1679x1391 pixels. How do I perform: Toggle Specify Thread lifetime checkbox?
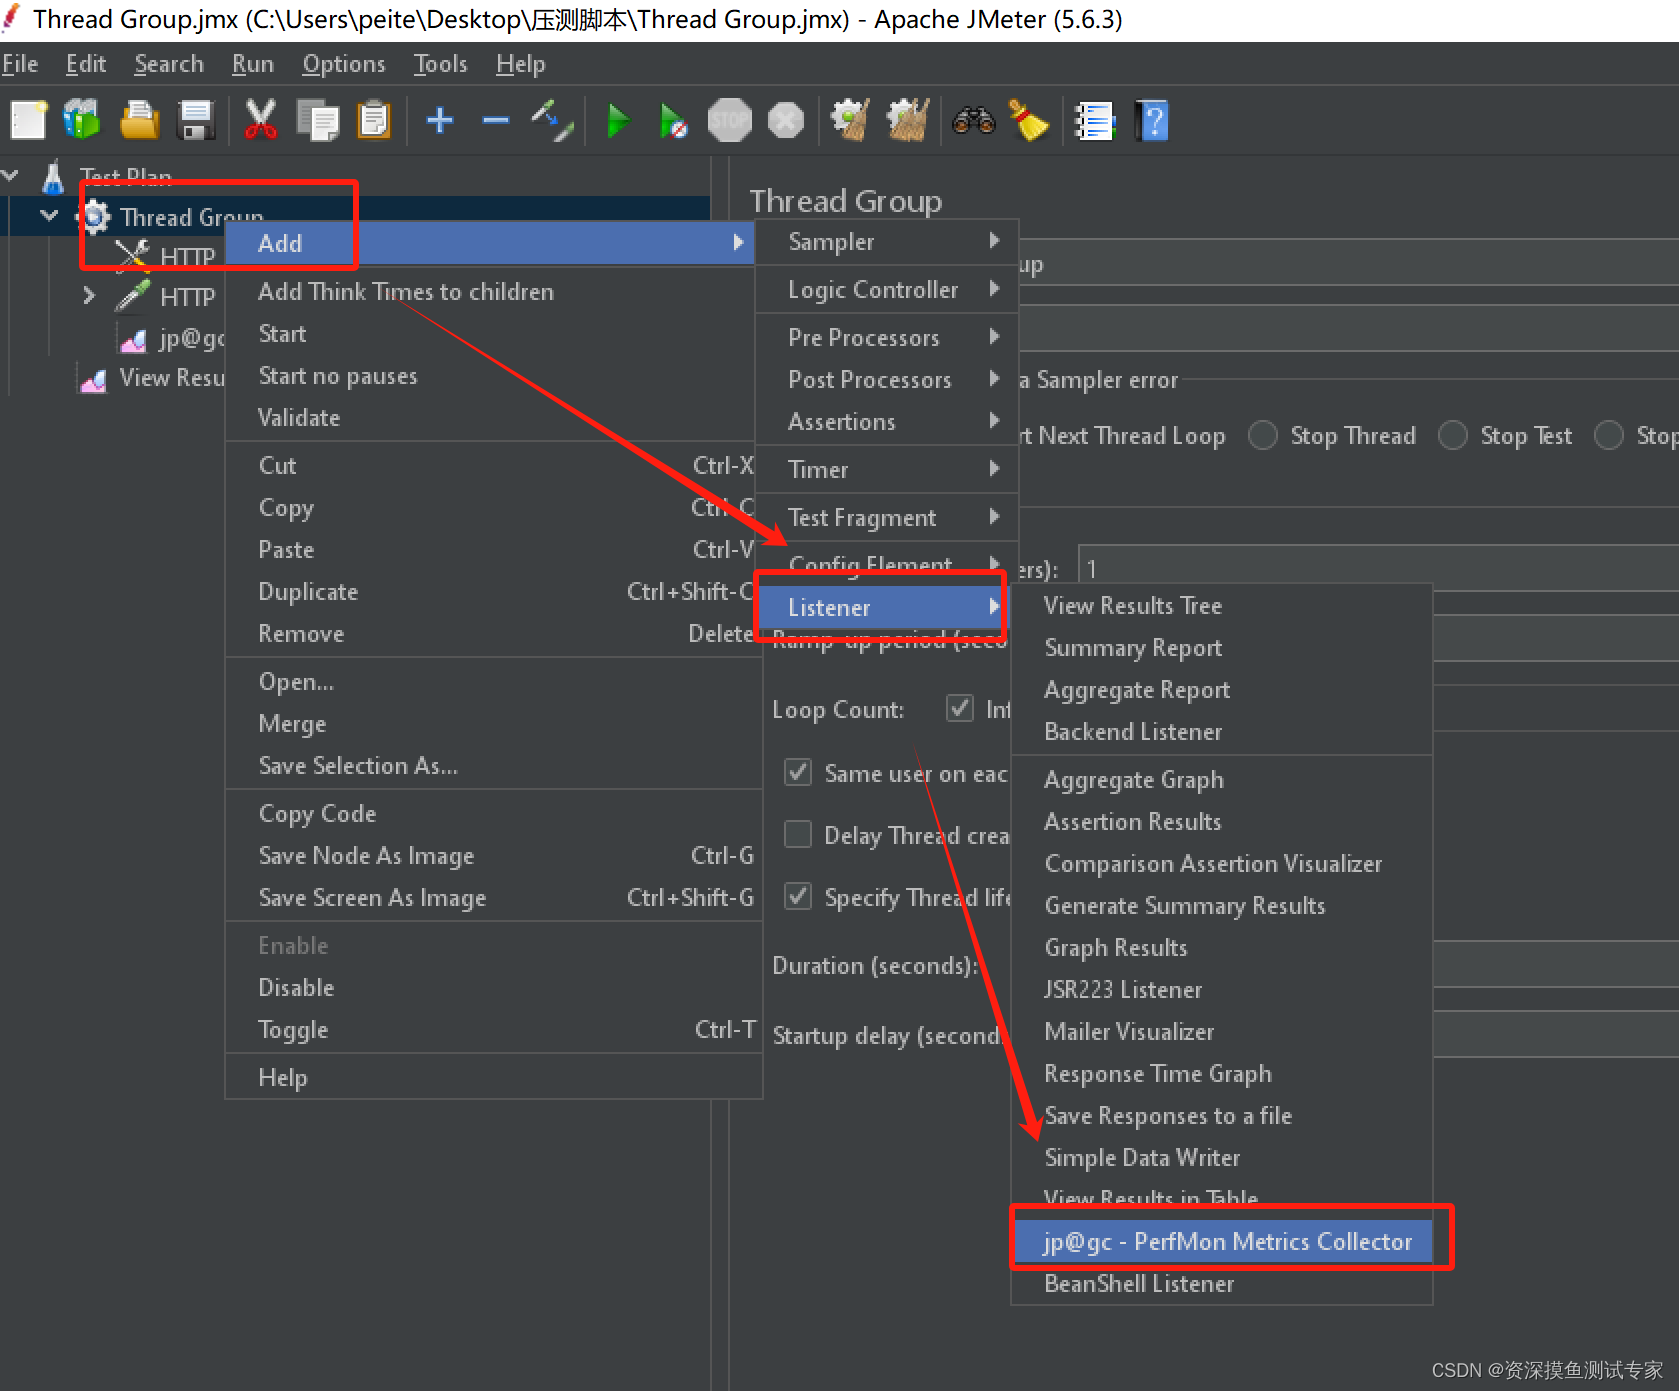(798, 896)
